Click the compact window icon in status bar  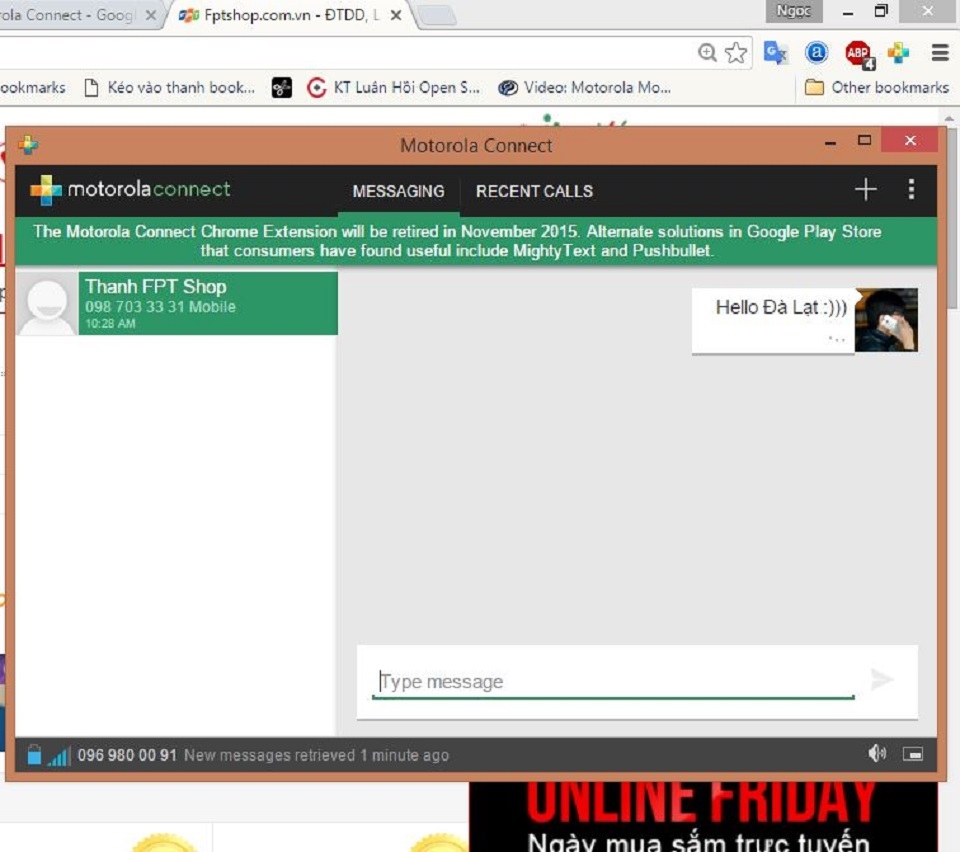(912, 754)
